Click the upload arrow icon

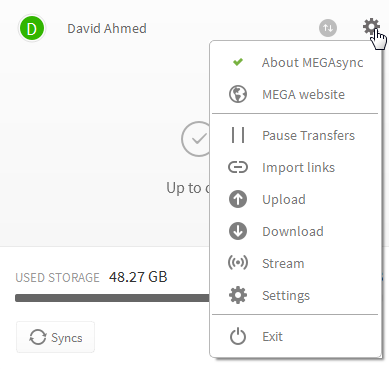238,199
